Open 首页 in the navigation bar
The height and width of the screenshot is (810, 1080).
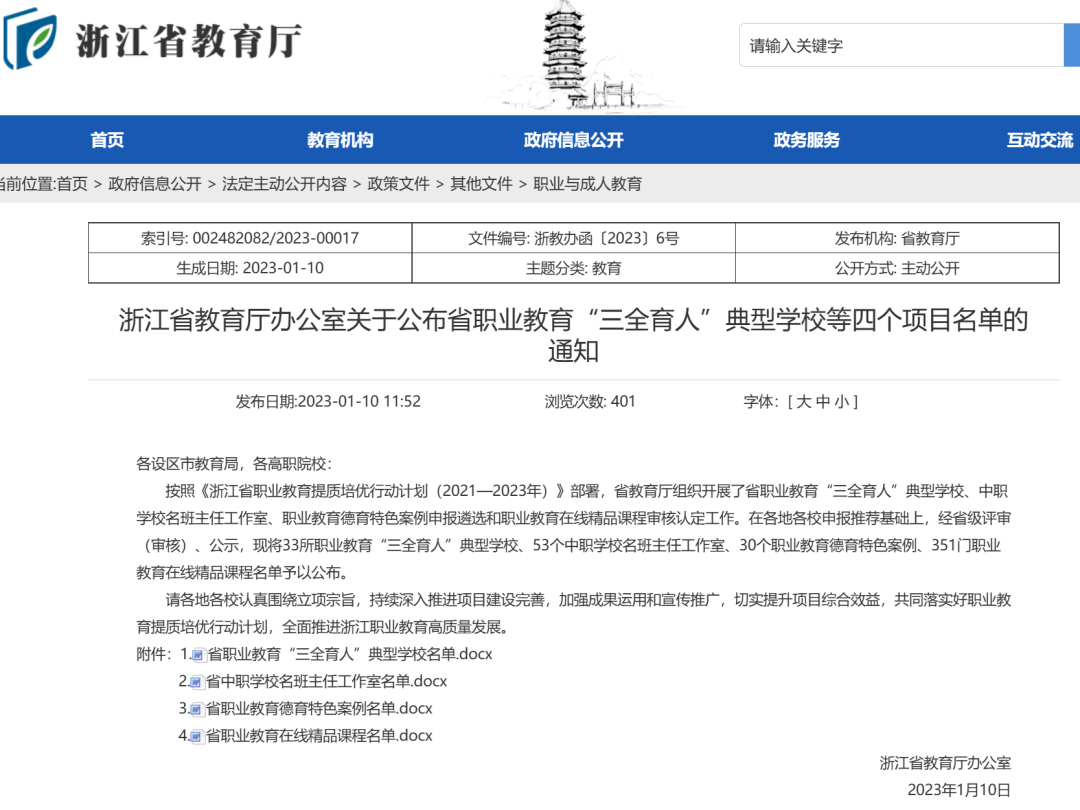(107, 140)
